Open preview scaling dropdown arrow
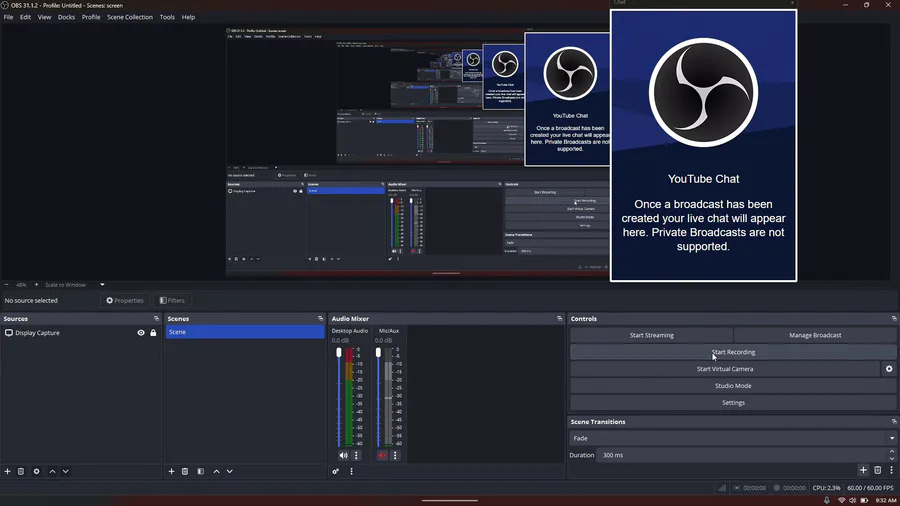 point(102,285)
